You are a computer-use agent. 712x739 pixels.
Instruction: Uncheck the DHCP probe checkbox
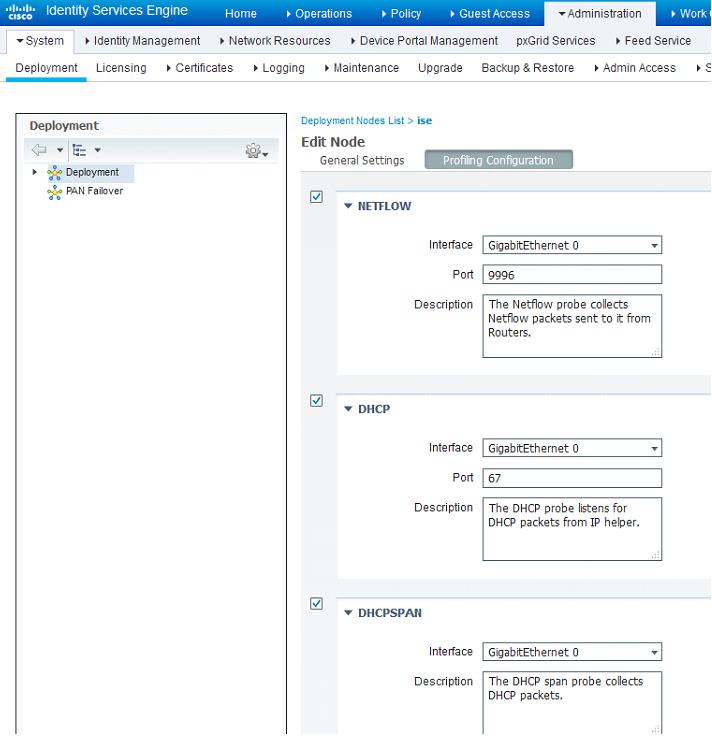(316, 401)
